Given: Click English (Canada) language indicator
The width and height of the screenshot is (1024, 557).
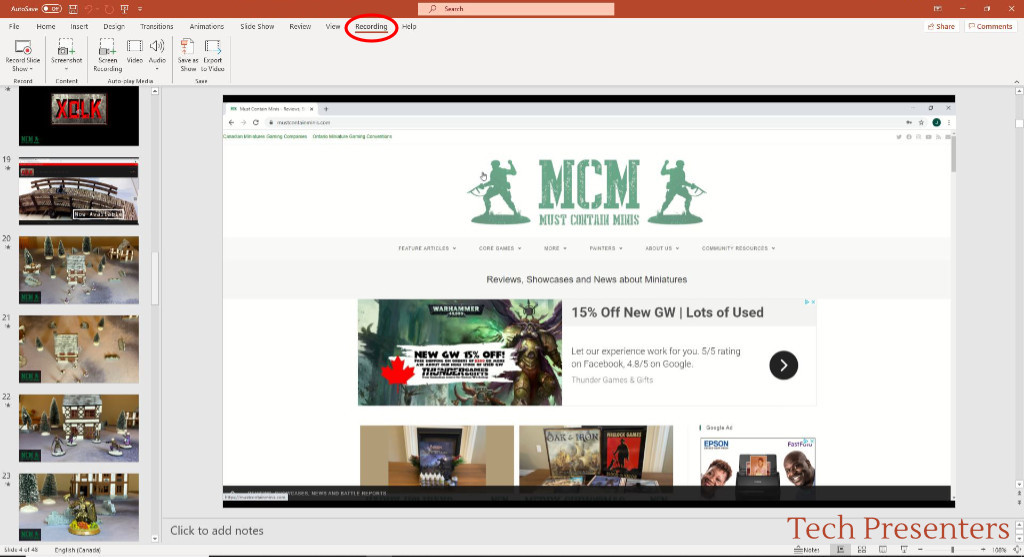Looking at the screenshot, I should [77, 550].
